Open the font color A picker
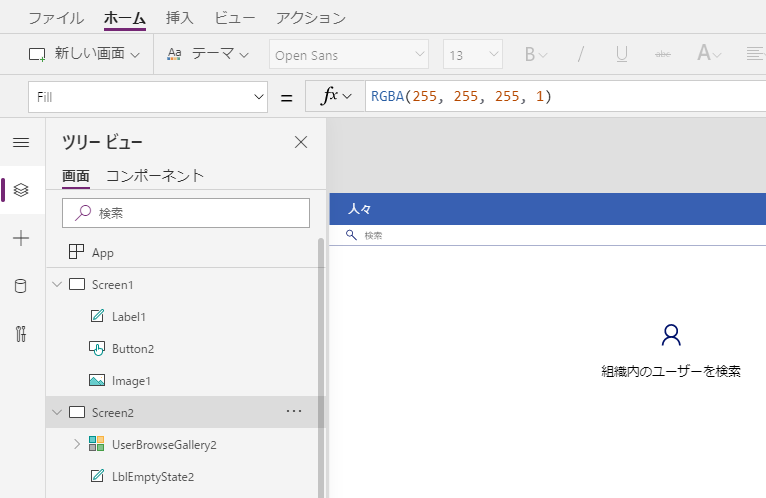This screenshot has width=766, height=498. [x=709, y=53]
